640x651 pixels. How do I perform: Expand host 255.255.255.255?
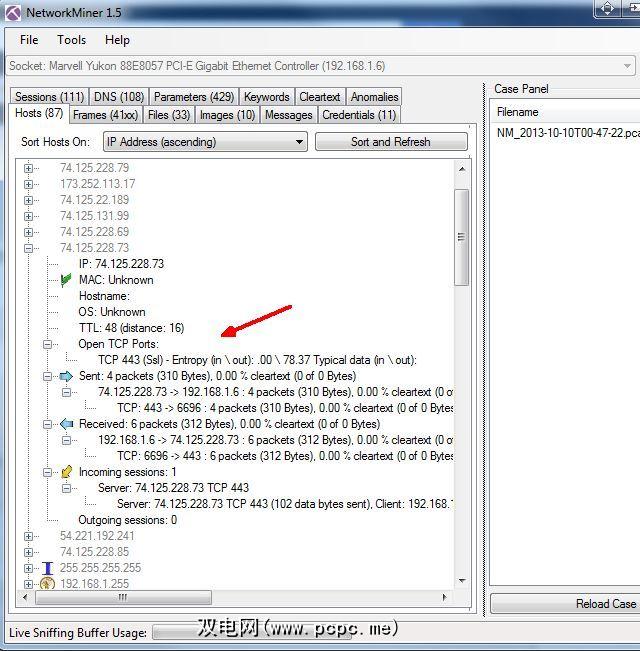click(28, 568)
